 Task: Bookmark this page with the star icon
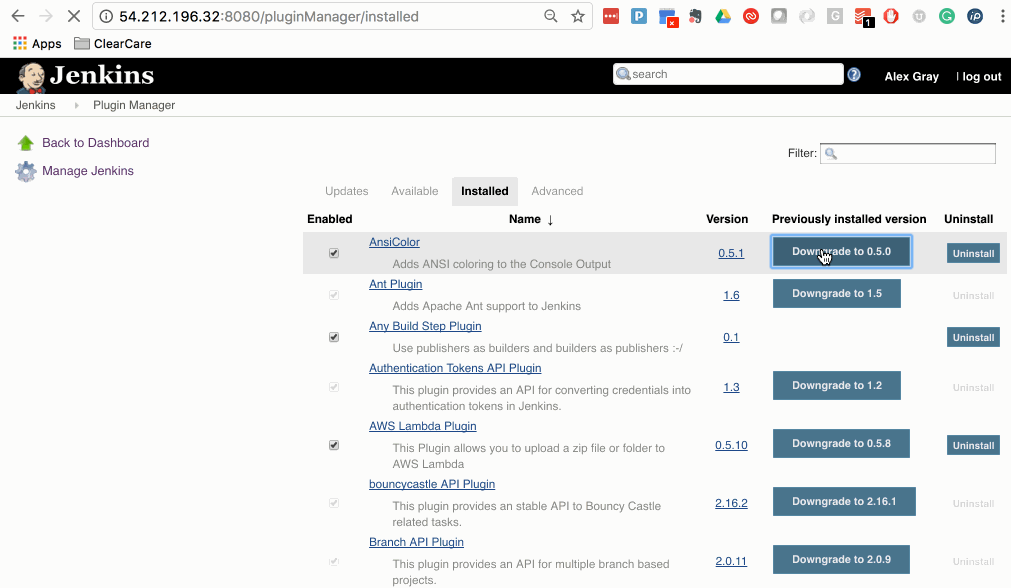click(x=578, y=16)
